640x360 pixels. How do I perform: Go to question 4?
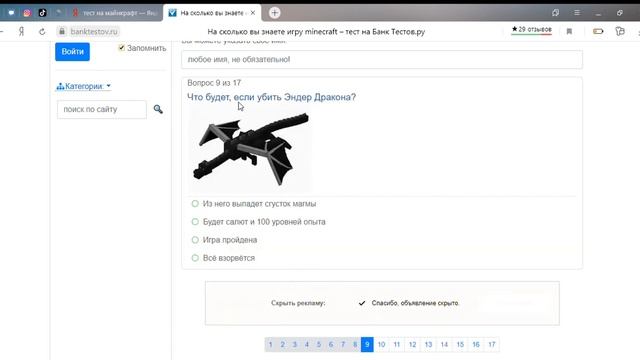307,344
